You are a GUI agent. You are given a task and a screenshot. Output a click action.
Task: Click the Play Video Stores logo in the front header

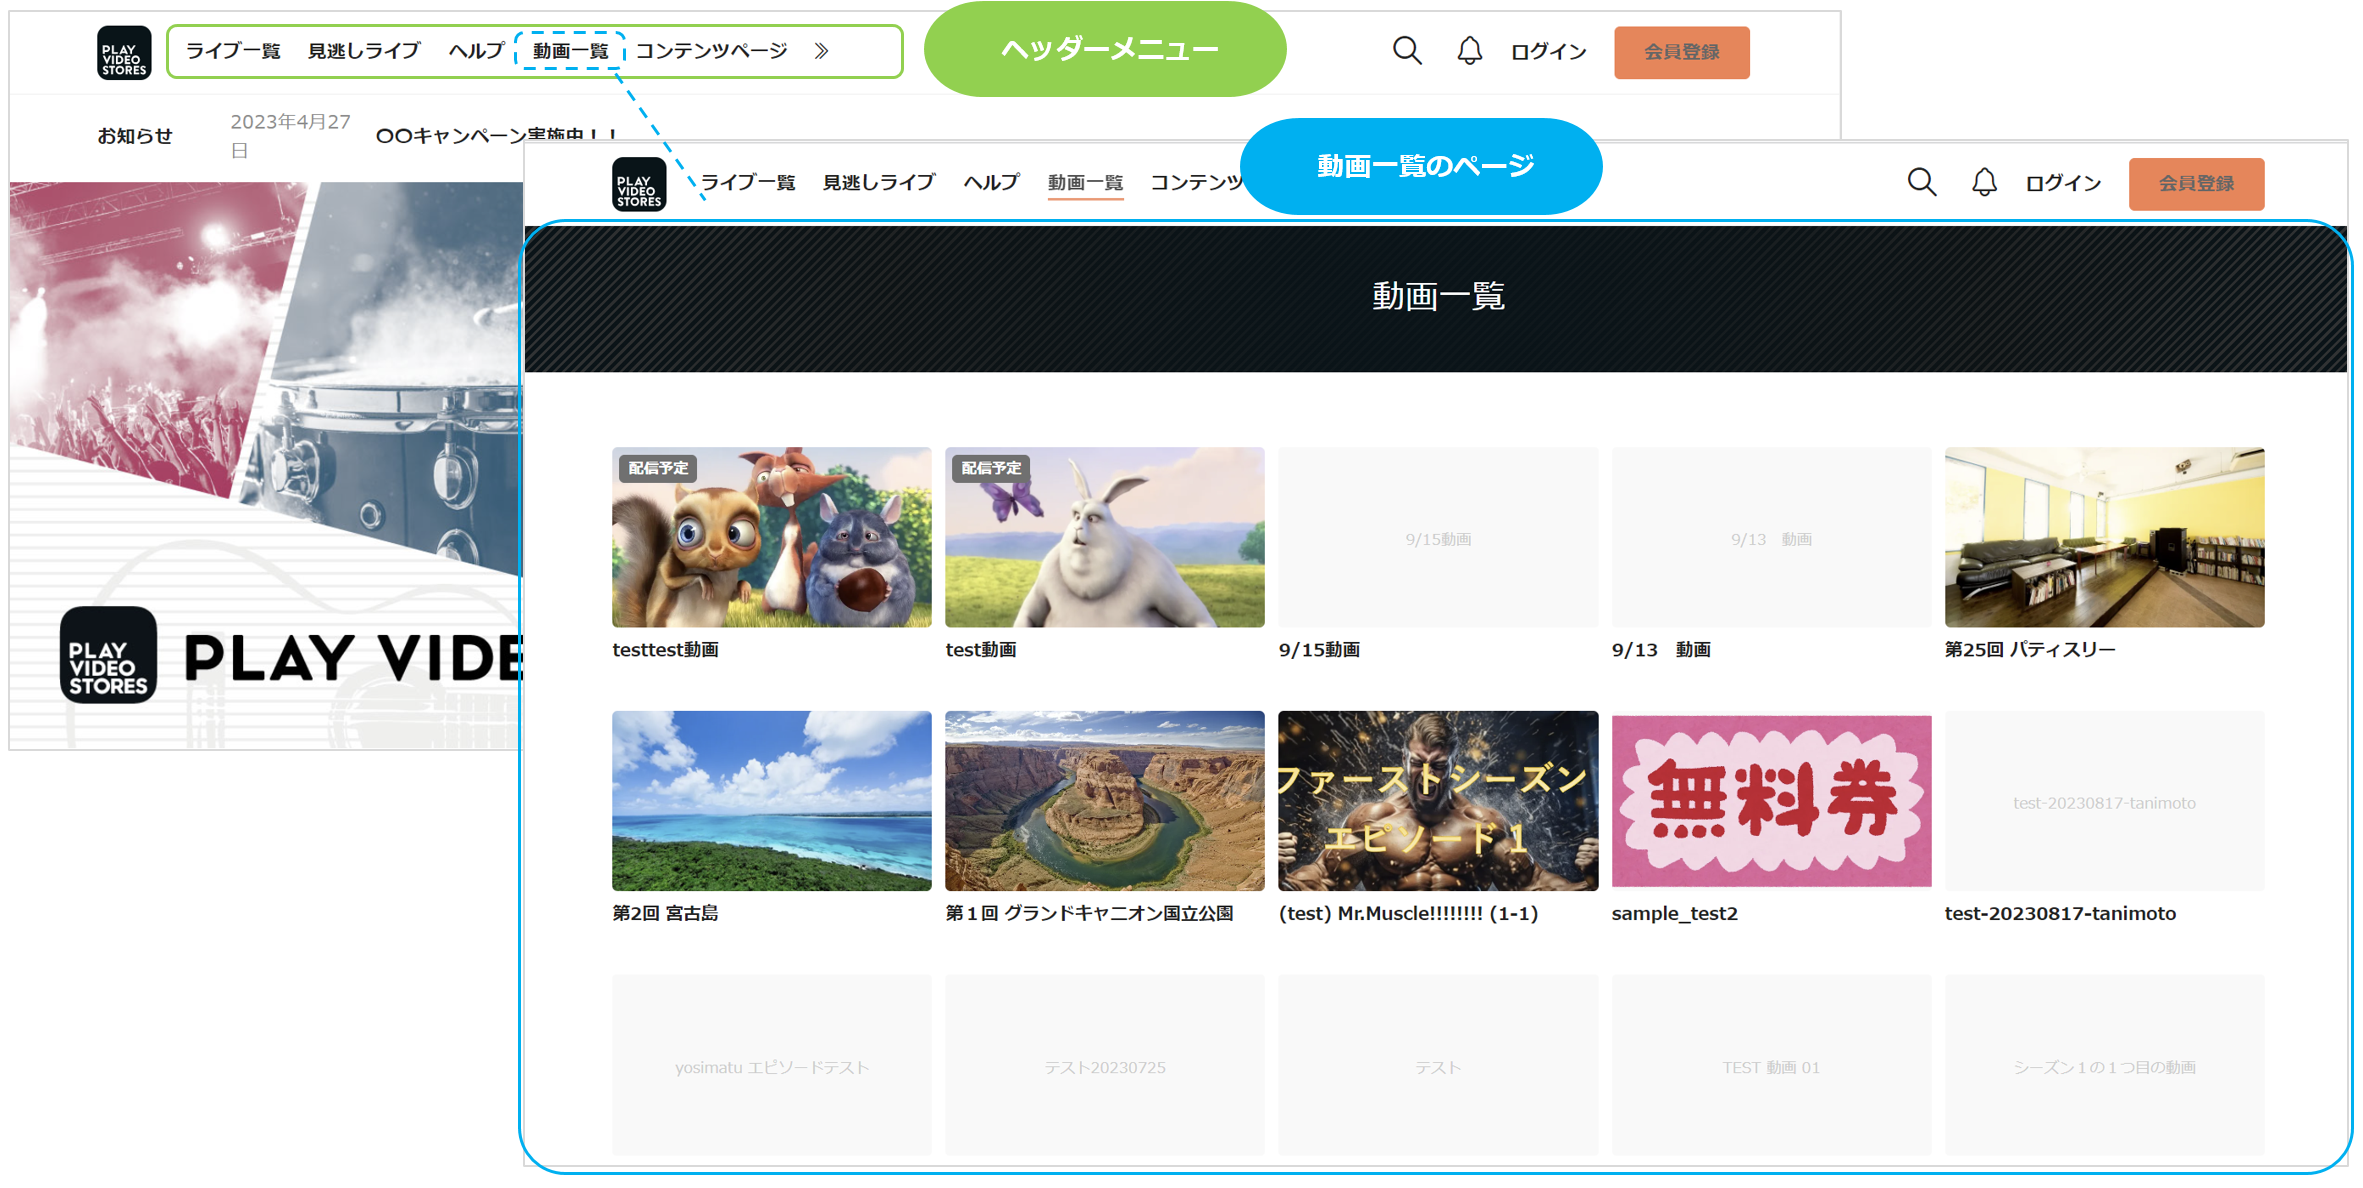(x=639, y=184)
